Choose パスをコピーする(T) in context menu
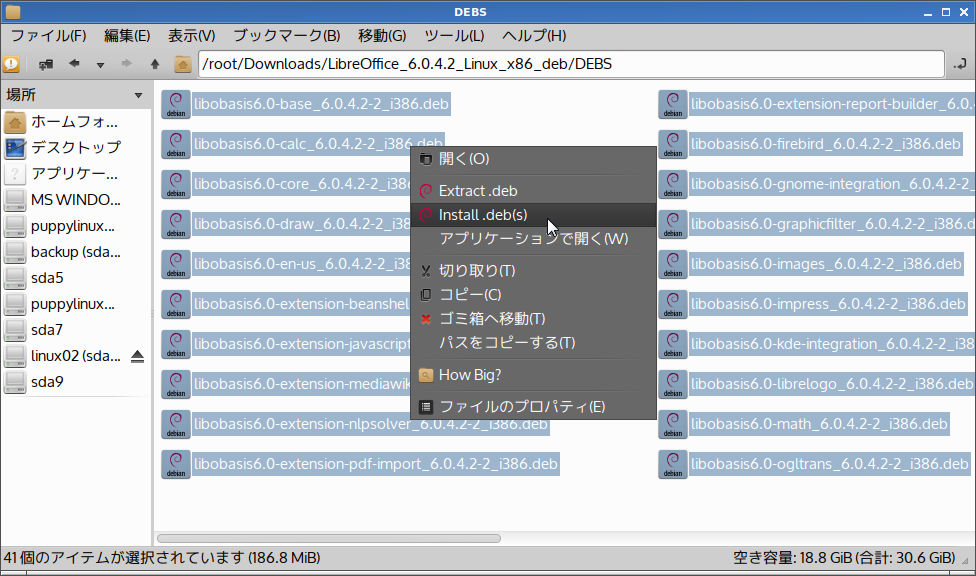Viewport: 976px width, 576px height. pyautogui.click(x=533, y=342)
